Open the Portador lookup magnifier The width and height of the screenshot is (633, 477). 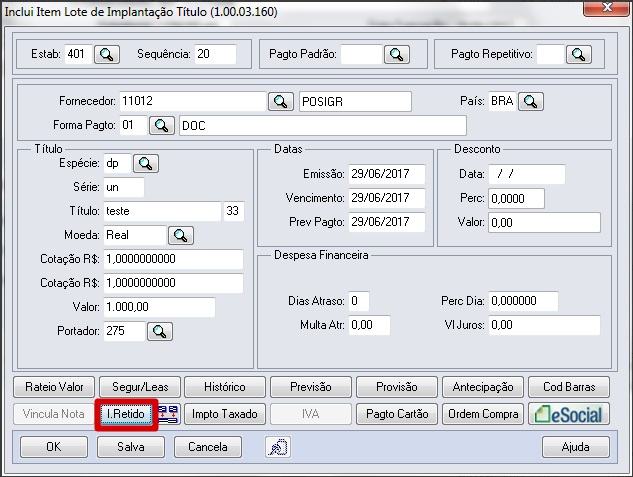[x=160, y=331]
